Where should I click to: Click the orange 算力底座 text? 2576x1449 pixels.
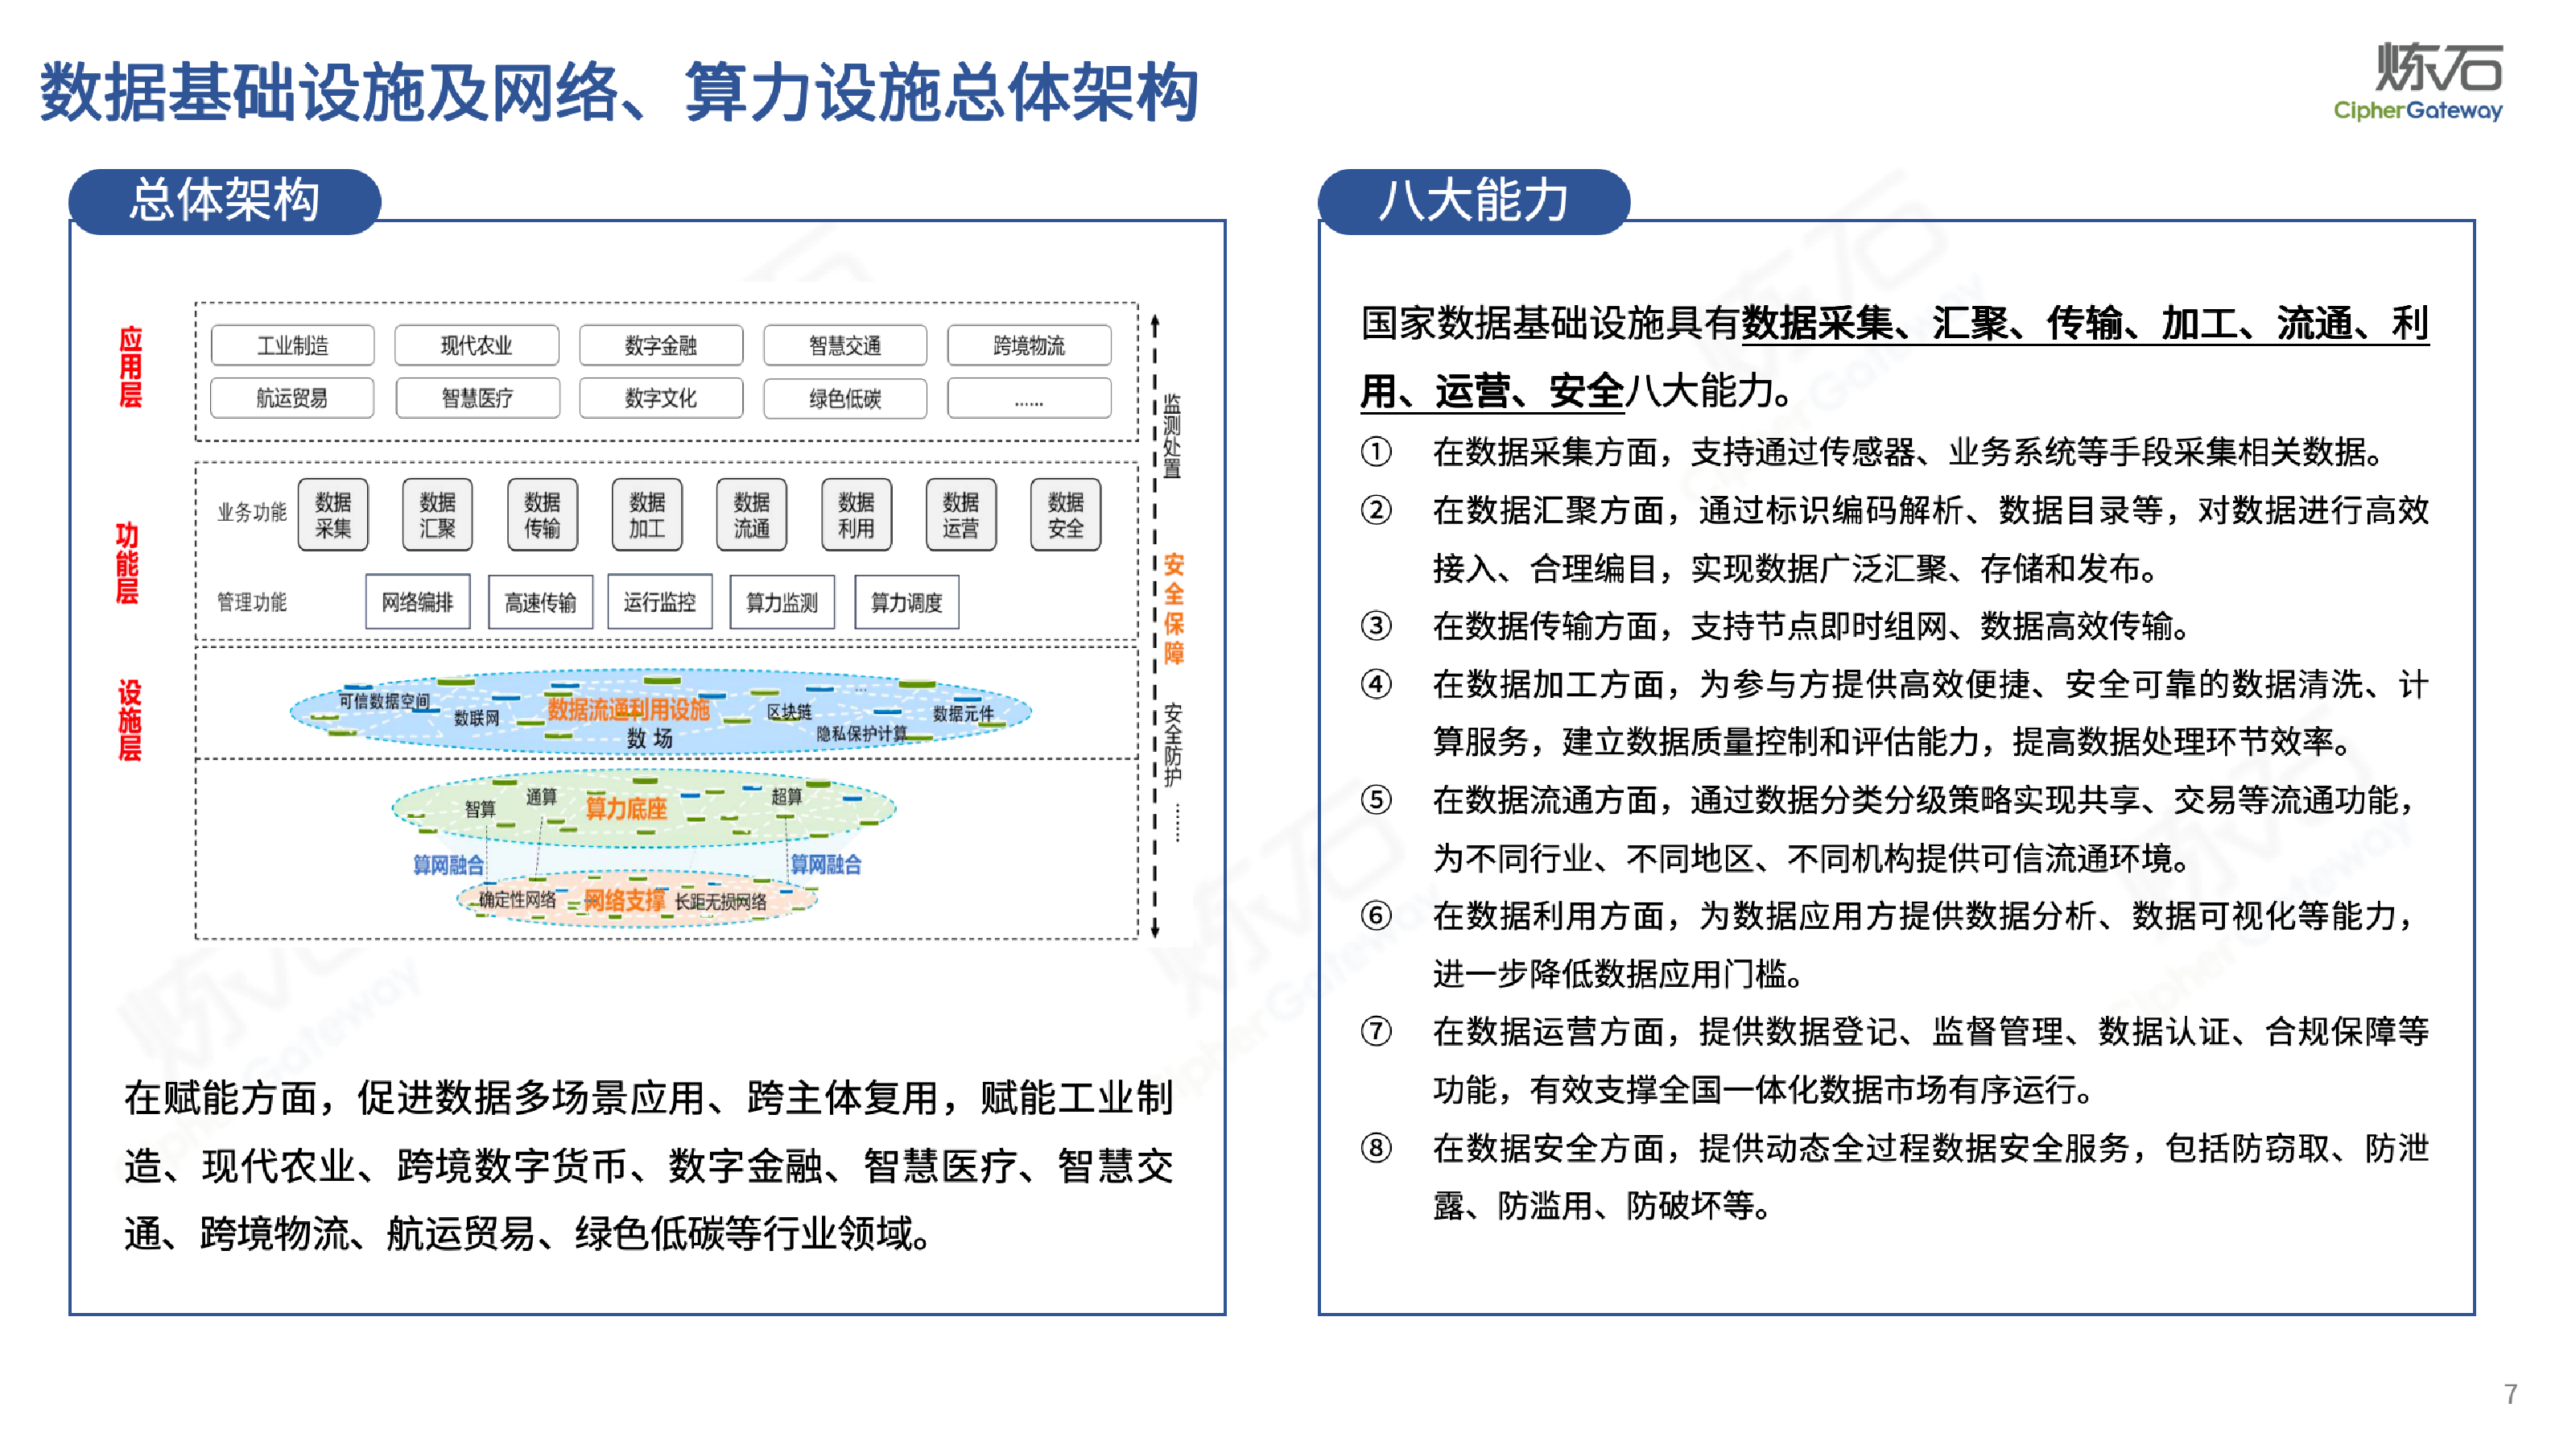pyautogui.click(x=626, y=808)
